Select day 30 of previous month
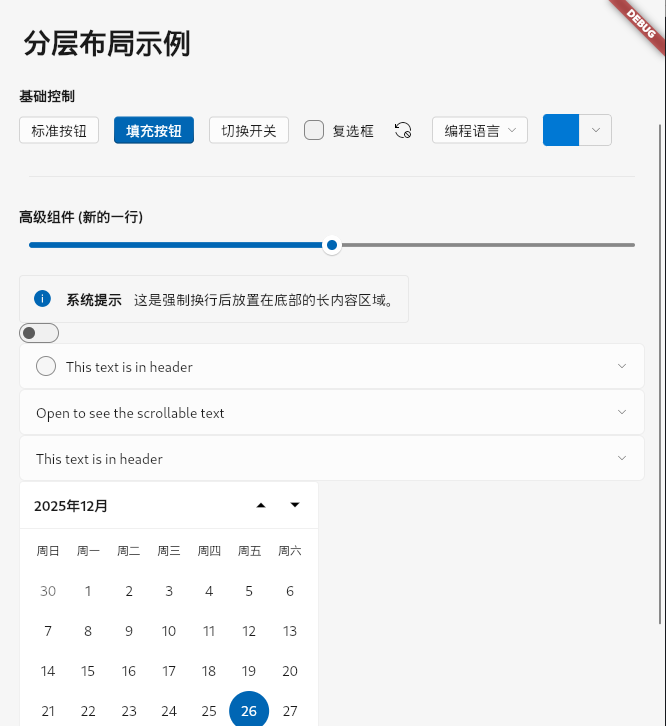Image resolution: width=666 pixels, height=726 pixels. (x=48, y=591)
